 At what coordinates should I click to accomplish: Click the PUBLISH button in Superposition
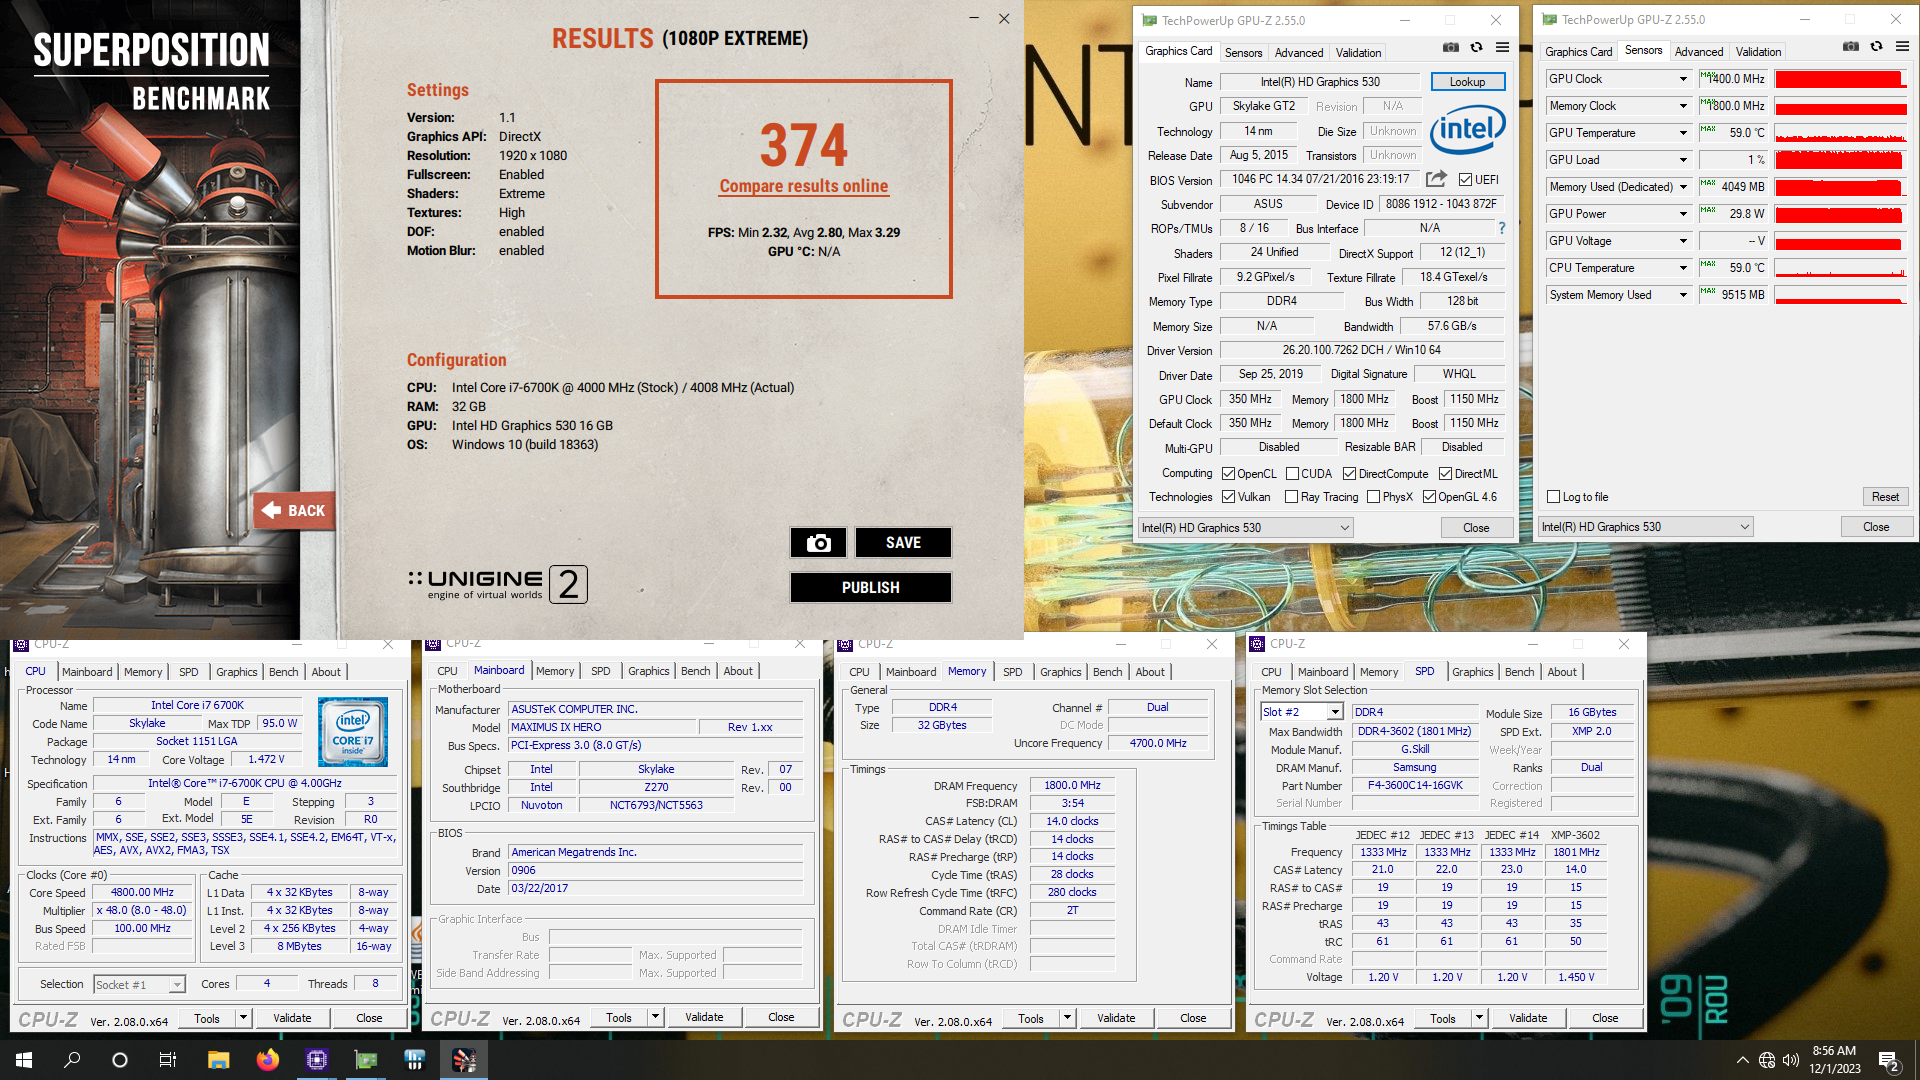coord(870,587)
